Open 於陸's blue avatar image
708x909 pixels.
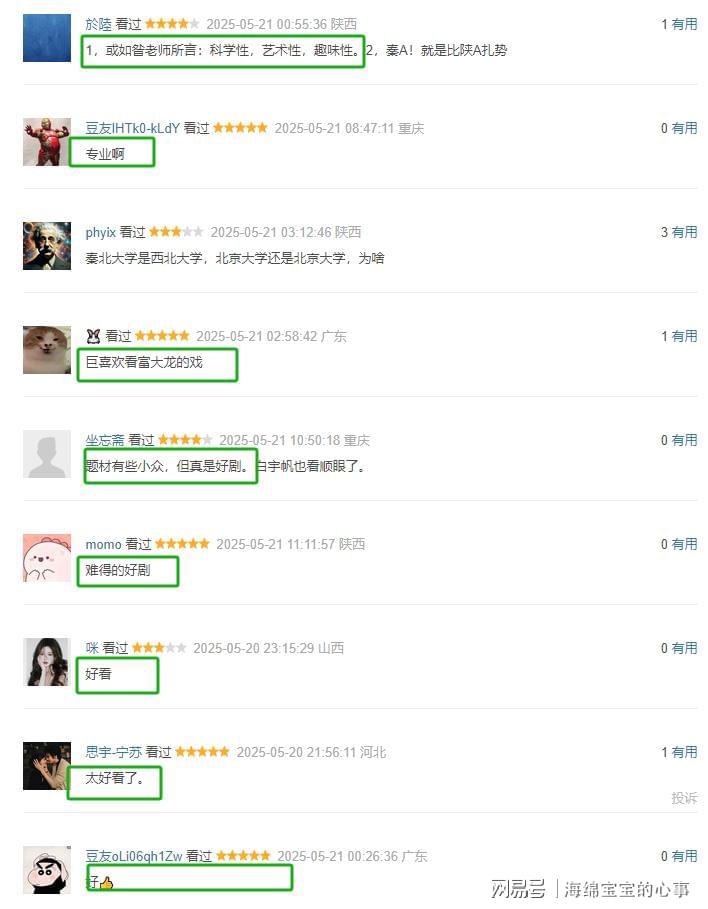pyautogui.click(x=47, y=38)
